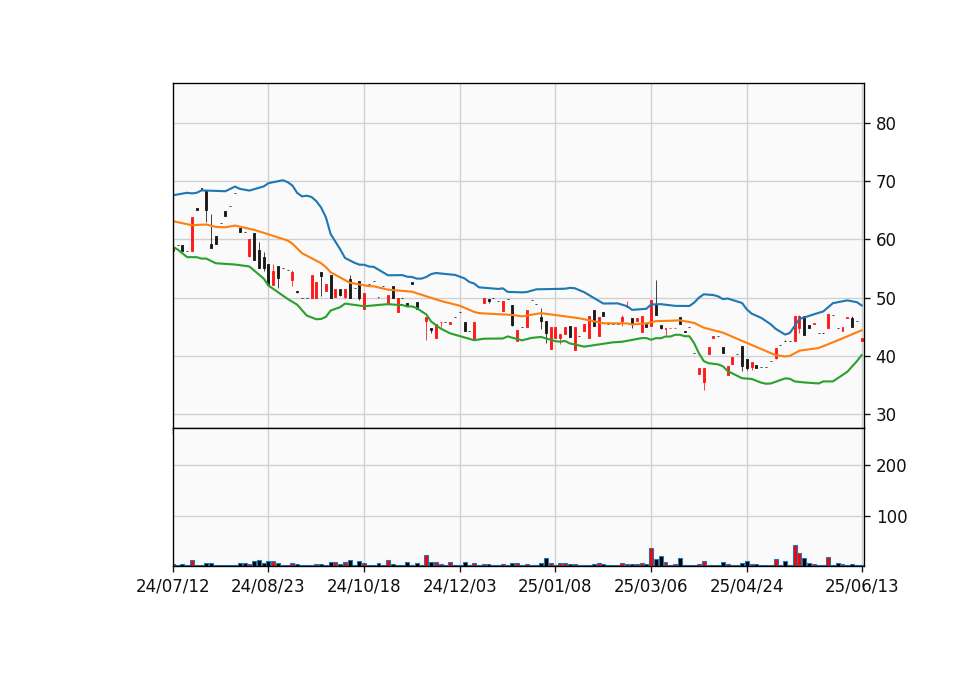Click the volume axis value 100
This screenshot has width=960, height=690.
(891, 517)
